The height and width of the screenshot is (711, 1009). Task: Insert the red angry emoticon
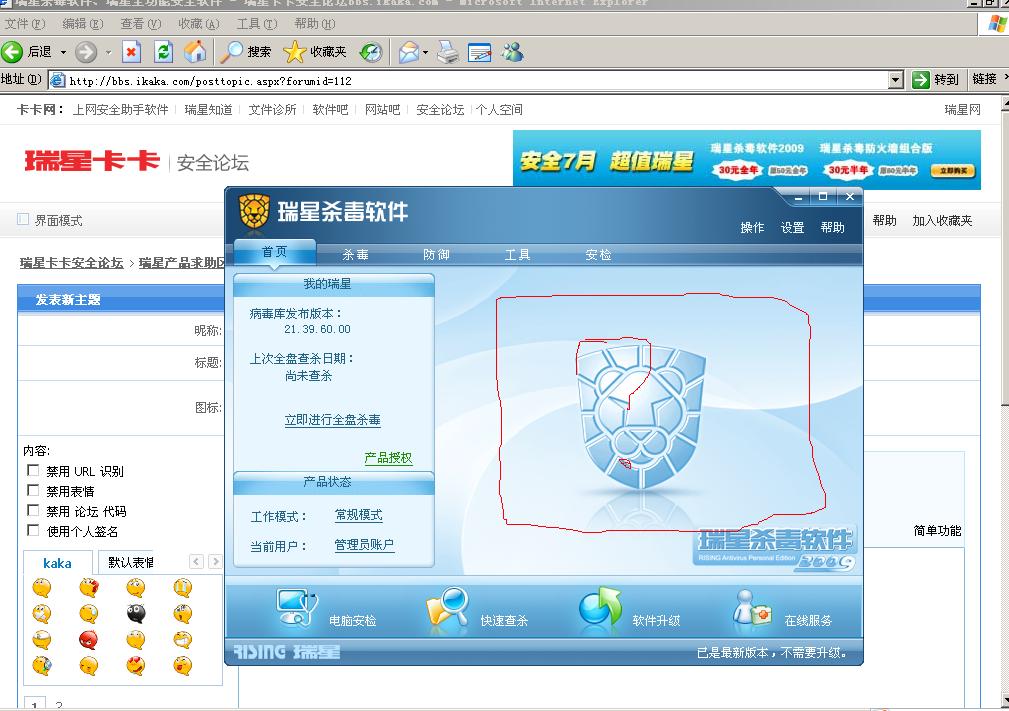[88, 640]
